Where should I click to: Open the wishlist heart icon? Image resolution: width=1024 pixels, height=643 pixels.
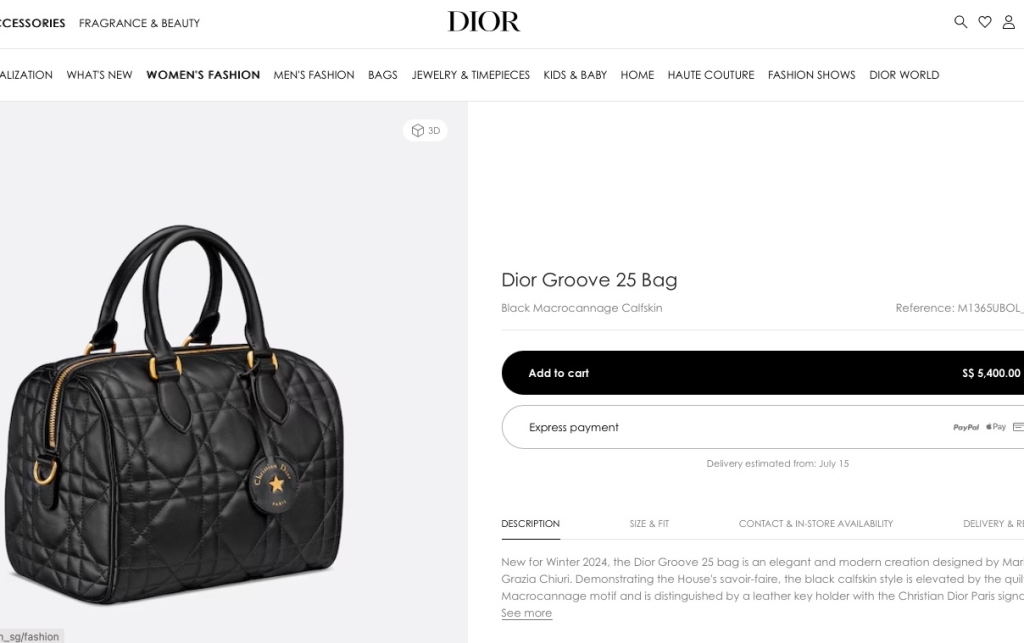985,22
